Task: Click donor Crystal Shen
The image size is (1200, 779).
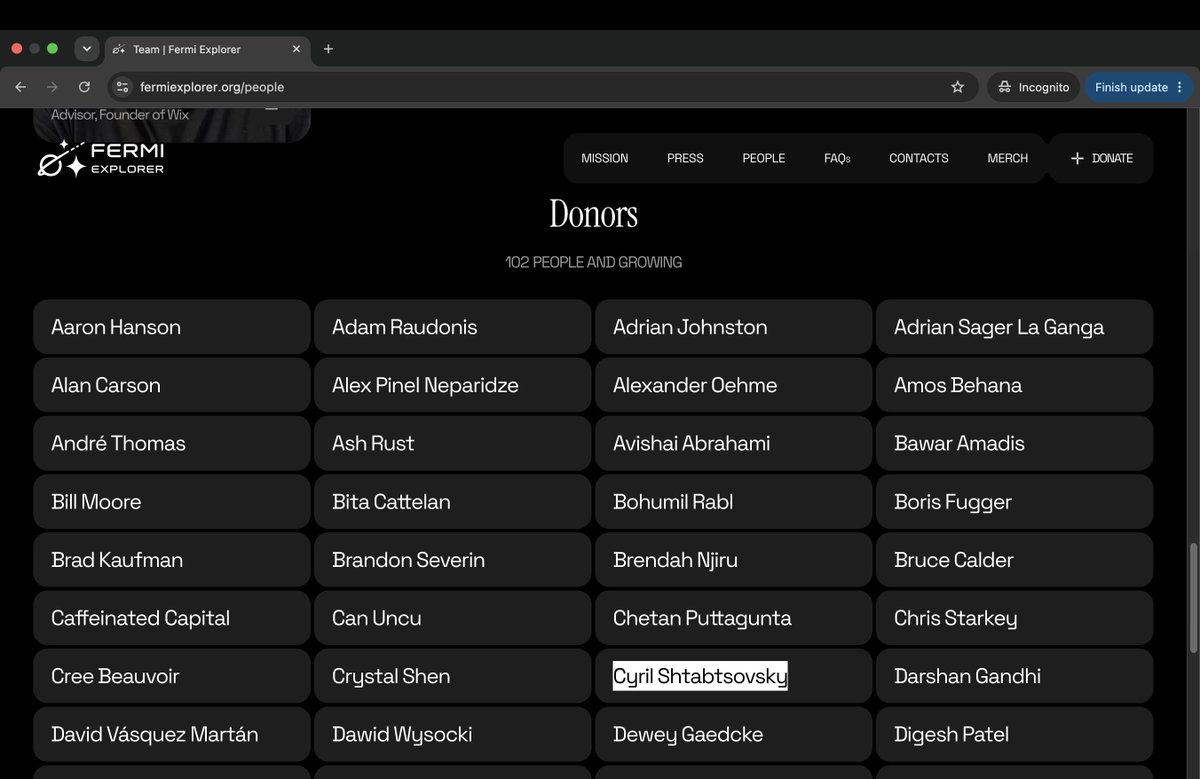Action: click(453, 676)
